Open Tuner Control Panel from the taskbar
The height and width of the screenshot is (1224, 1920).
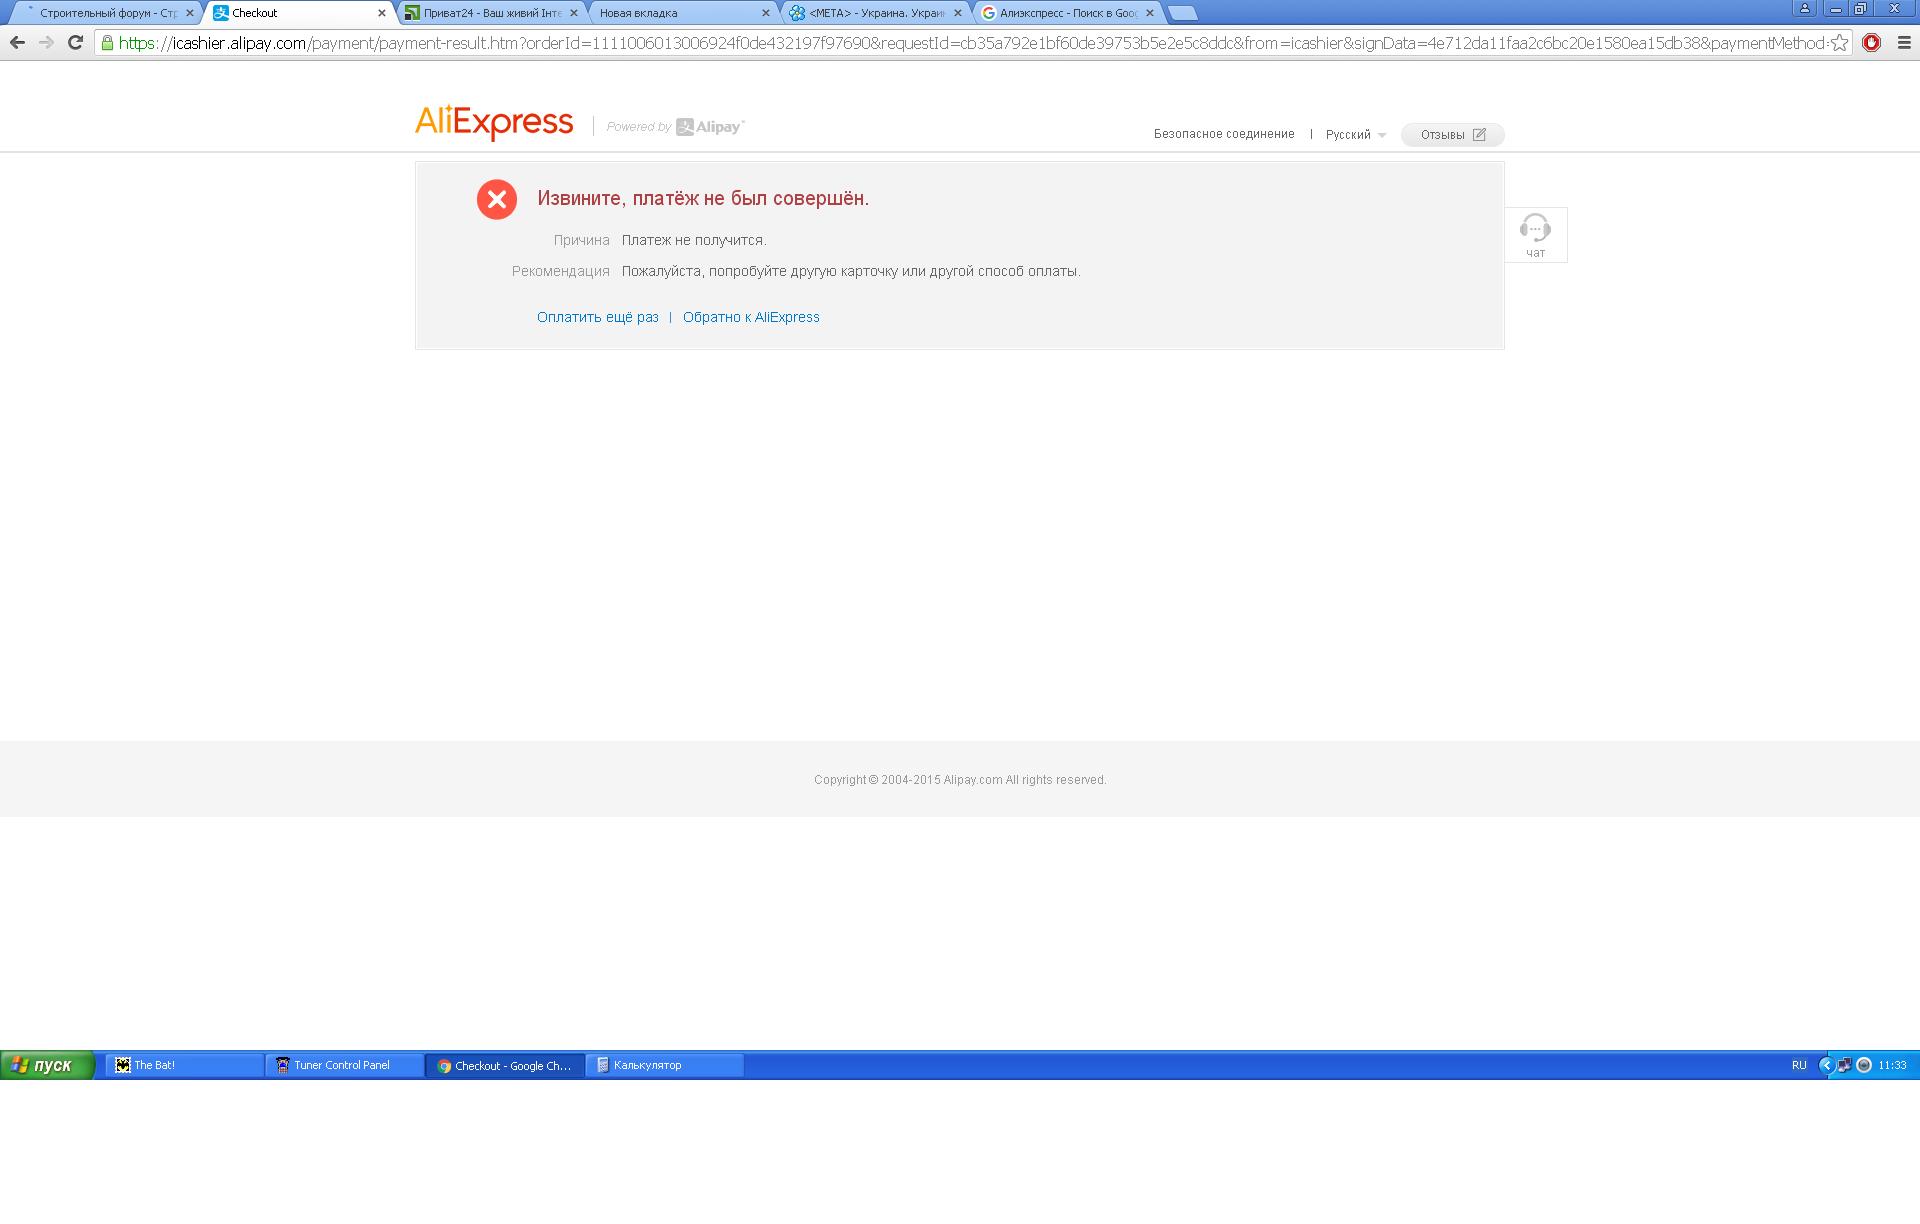click(345, 1065)
